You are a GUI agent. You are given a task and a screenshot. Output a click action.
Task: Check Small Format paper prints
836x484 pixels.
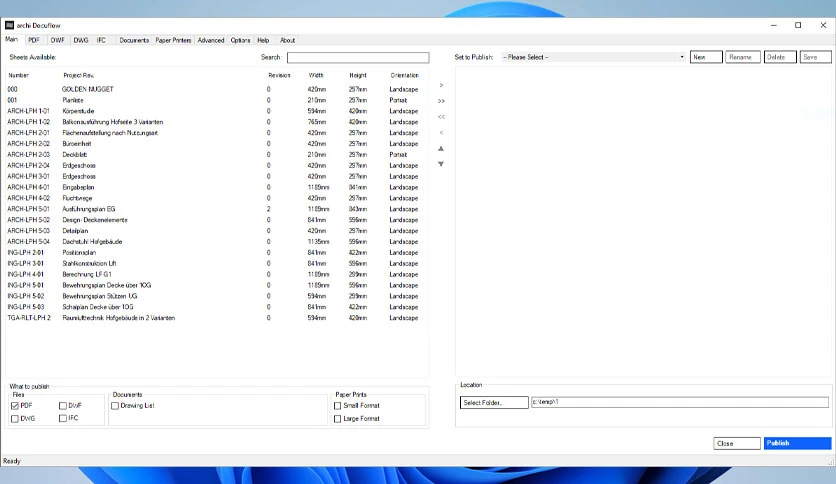[337, 406]
